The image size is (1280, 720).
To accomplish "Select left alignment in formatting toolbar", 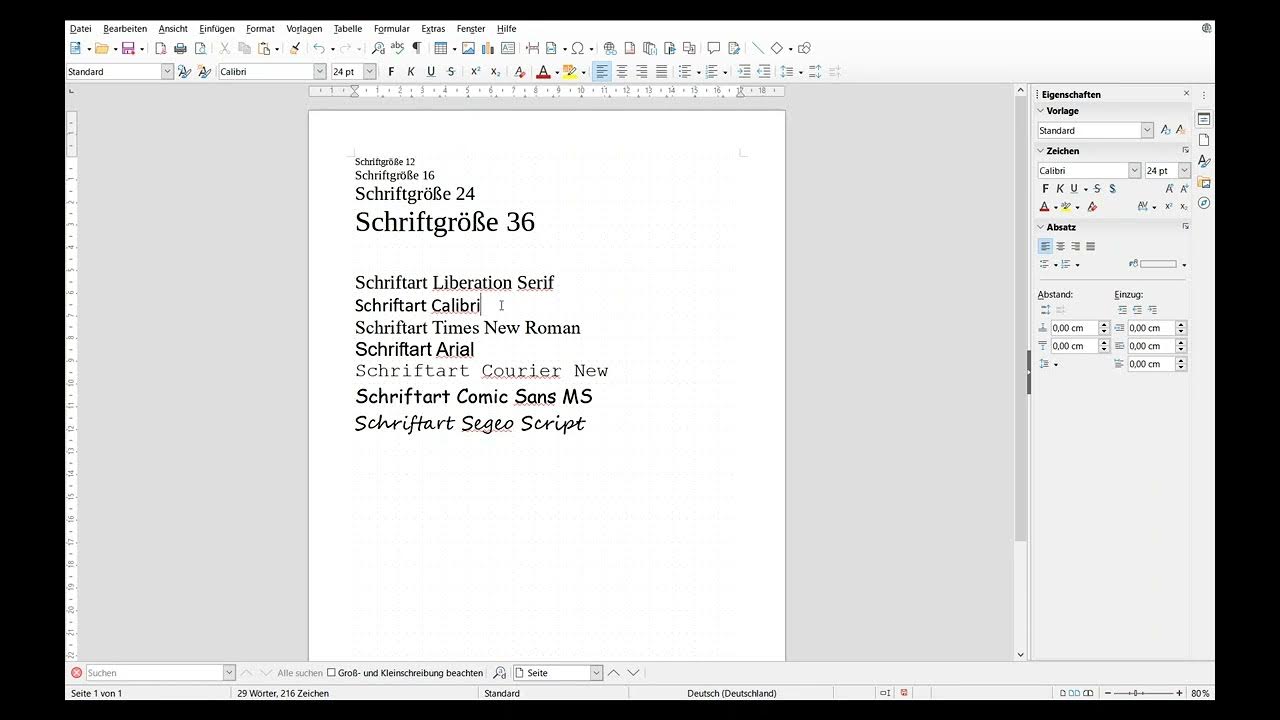I will point(601,72).
